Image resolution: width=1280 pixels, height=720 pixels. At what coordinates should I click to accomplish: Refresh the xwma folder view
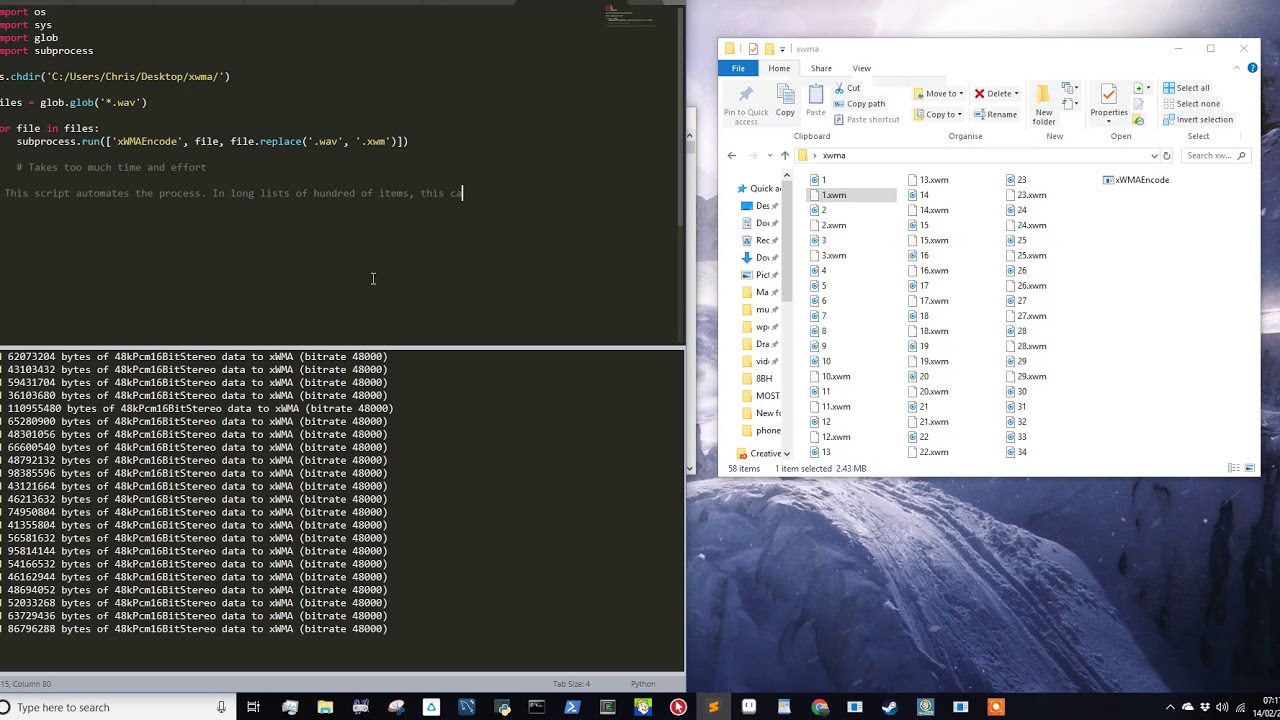click(1166, 156)
